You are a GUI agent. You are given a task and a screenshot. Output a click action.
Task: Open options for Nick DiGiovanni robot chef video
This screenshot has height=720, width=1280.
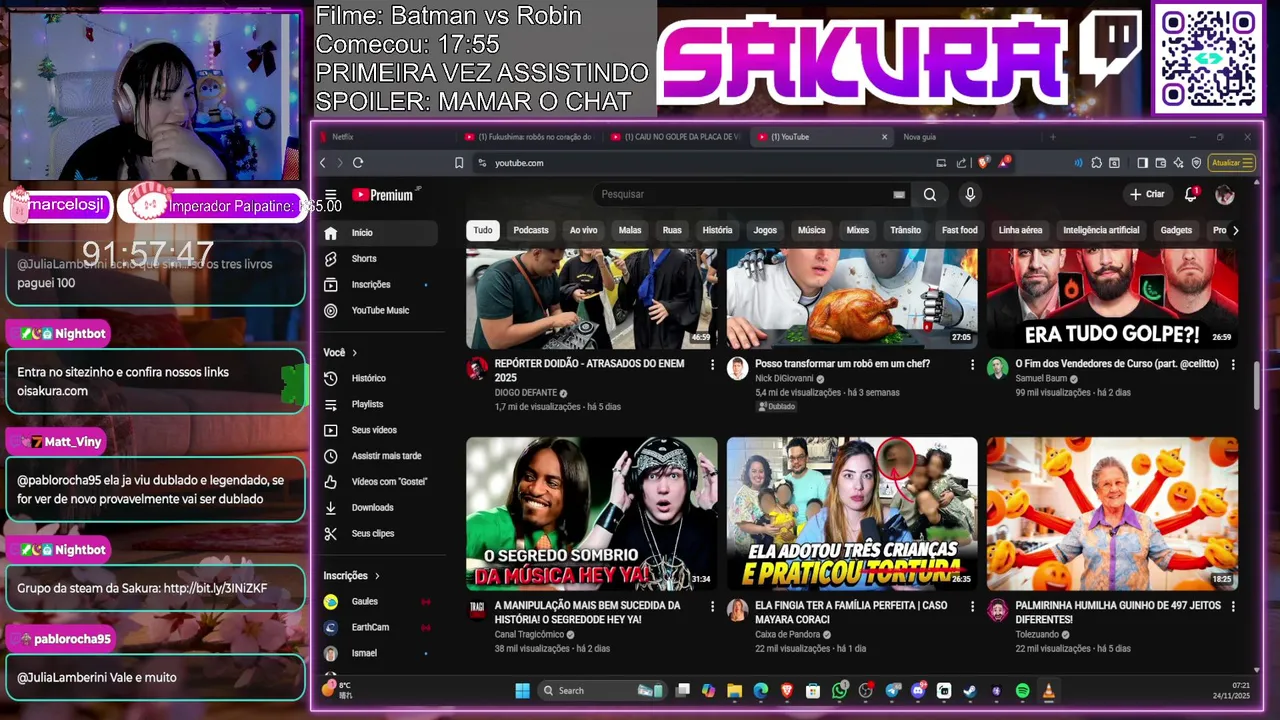point(972,365)
